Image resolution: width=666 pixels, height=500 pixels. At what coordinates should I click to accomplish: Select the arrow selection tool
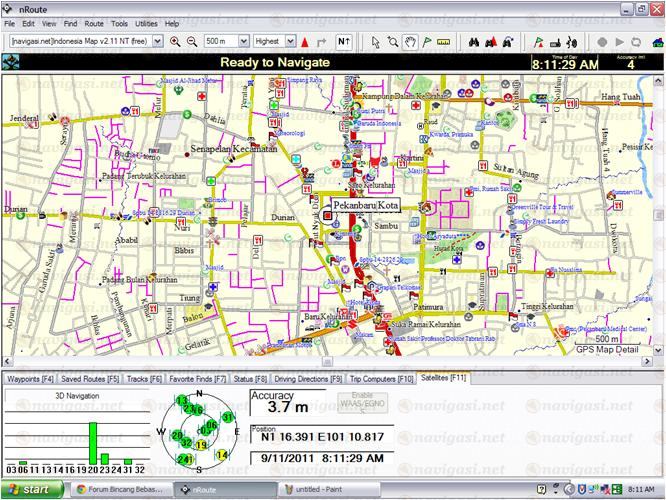pos(375,42)
